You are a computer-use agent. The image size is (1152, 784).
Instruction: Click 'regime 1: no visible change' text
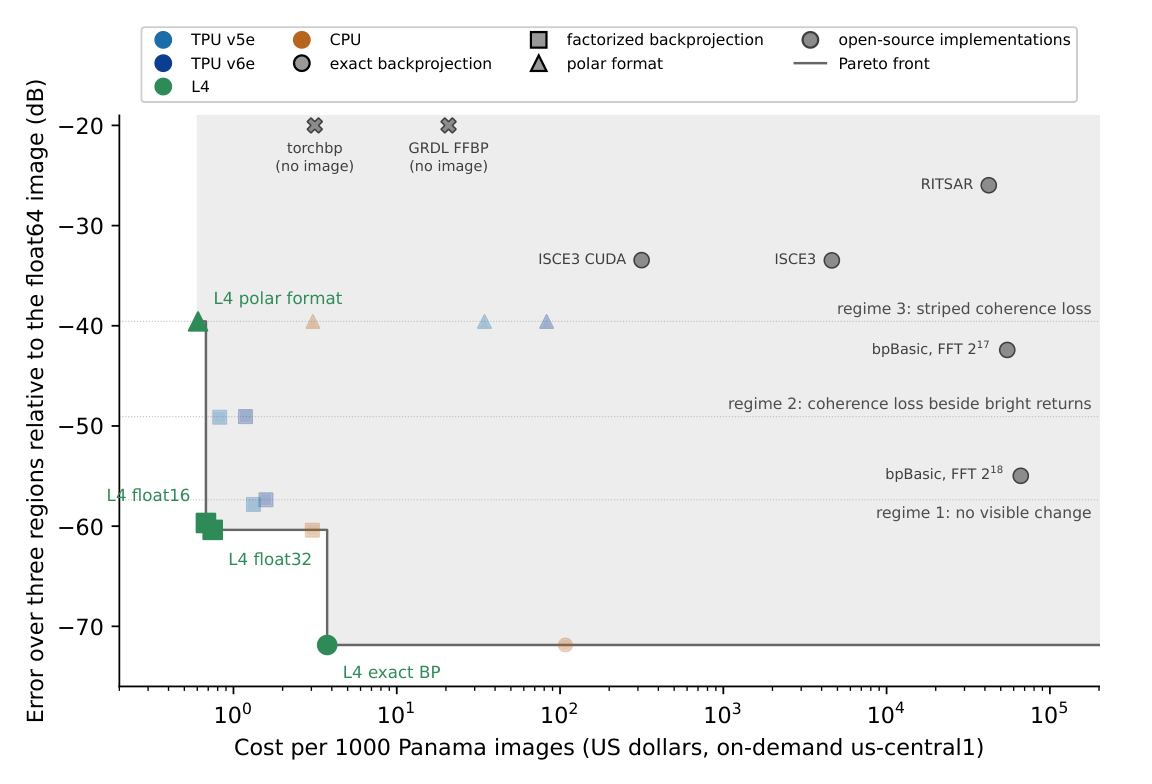click(x=984, y=513)
